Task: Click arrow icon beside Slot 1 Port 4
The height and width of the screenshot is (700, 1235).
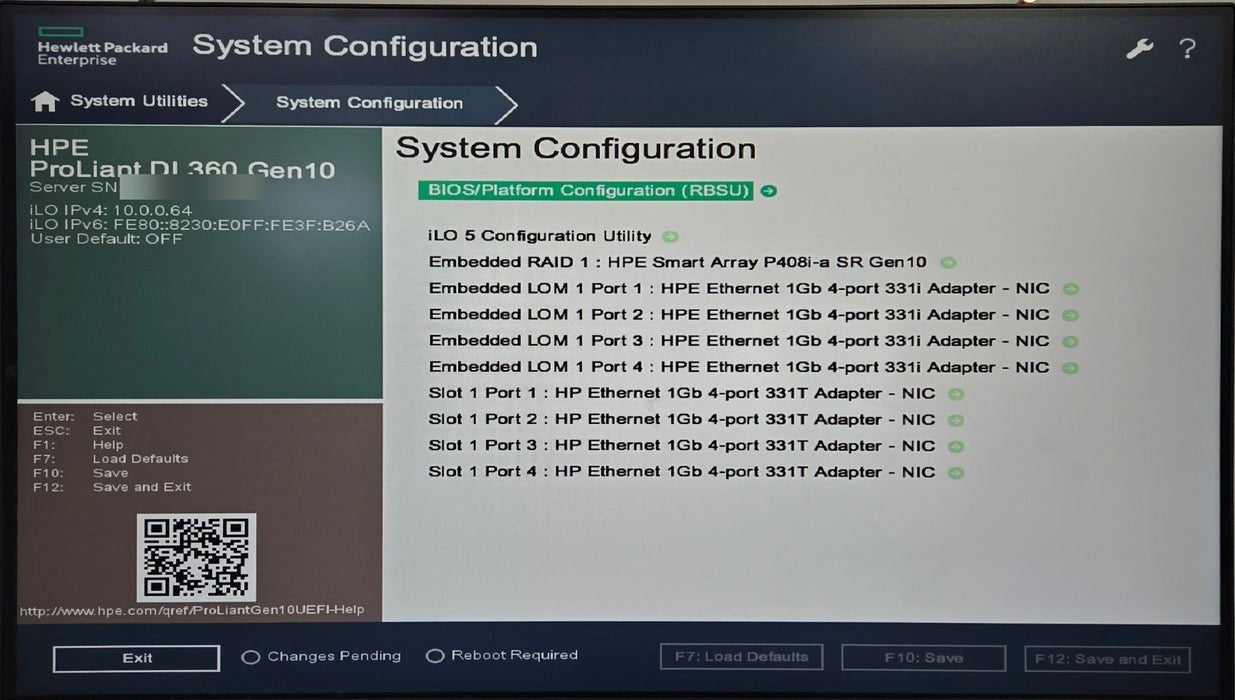Action: click(955, 473)
